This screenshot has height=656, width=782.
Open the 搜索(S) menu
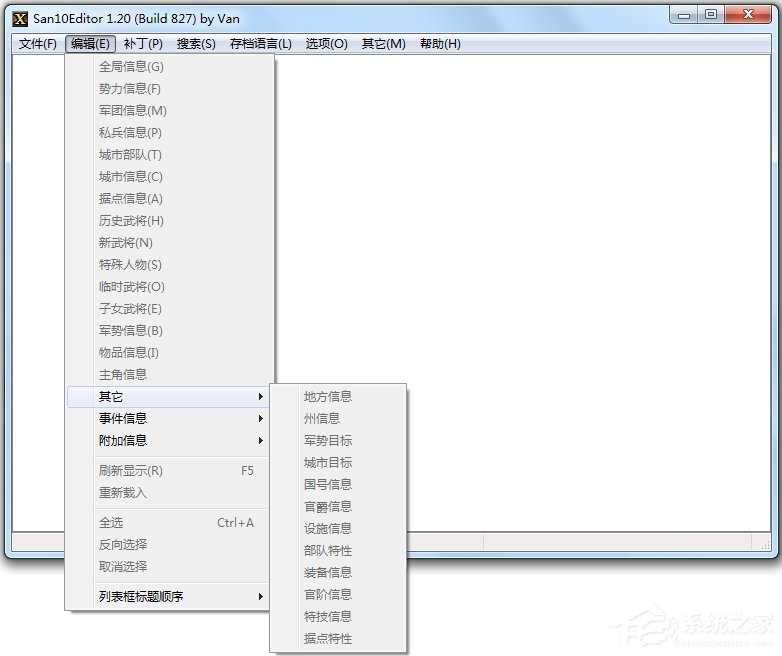click(196, 44)
